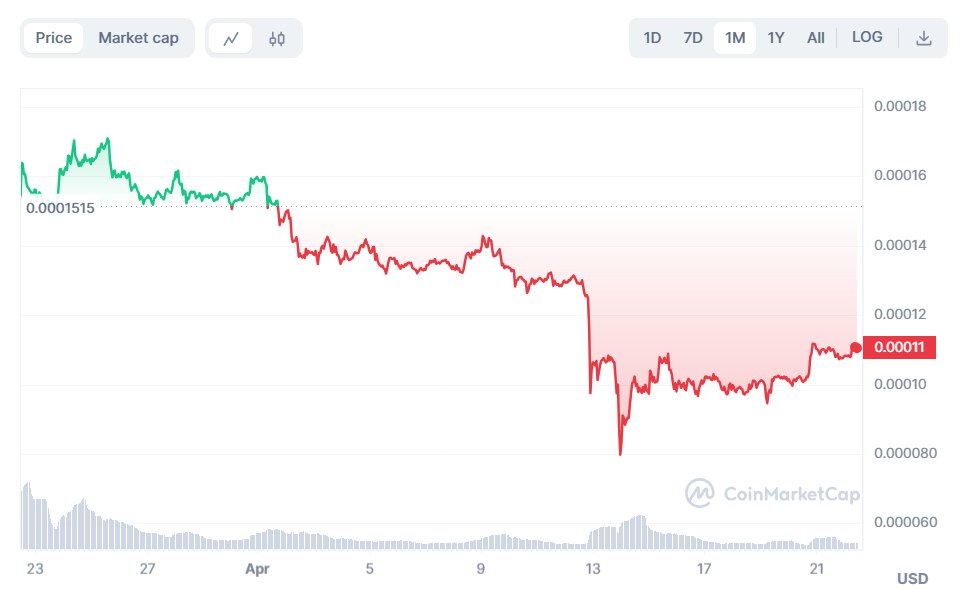Image resolution: width=975 pixels, height=609 pixels.
Task: Switch to line chart view
Action: (x=231, y=39)
